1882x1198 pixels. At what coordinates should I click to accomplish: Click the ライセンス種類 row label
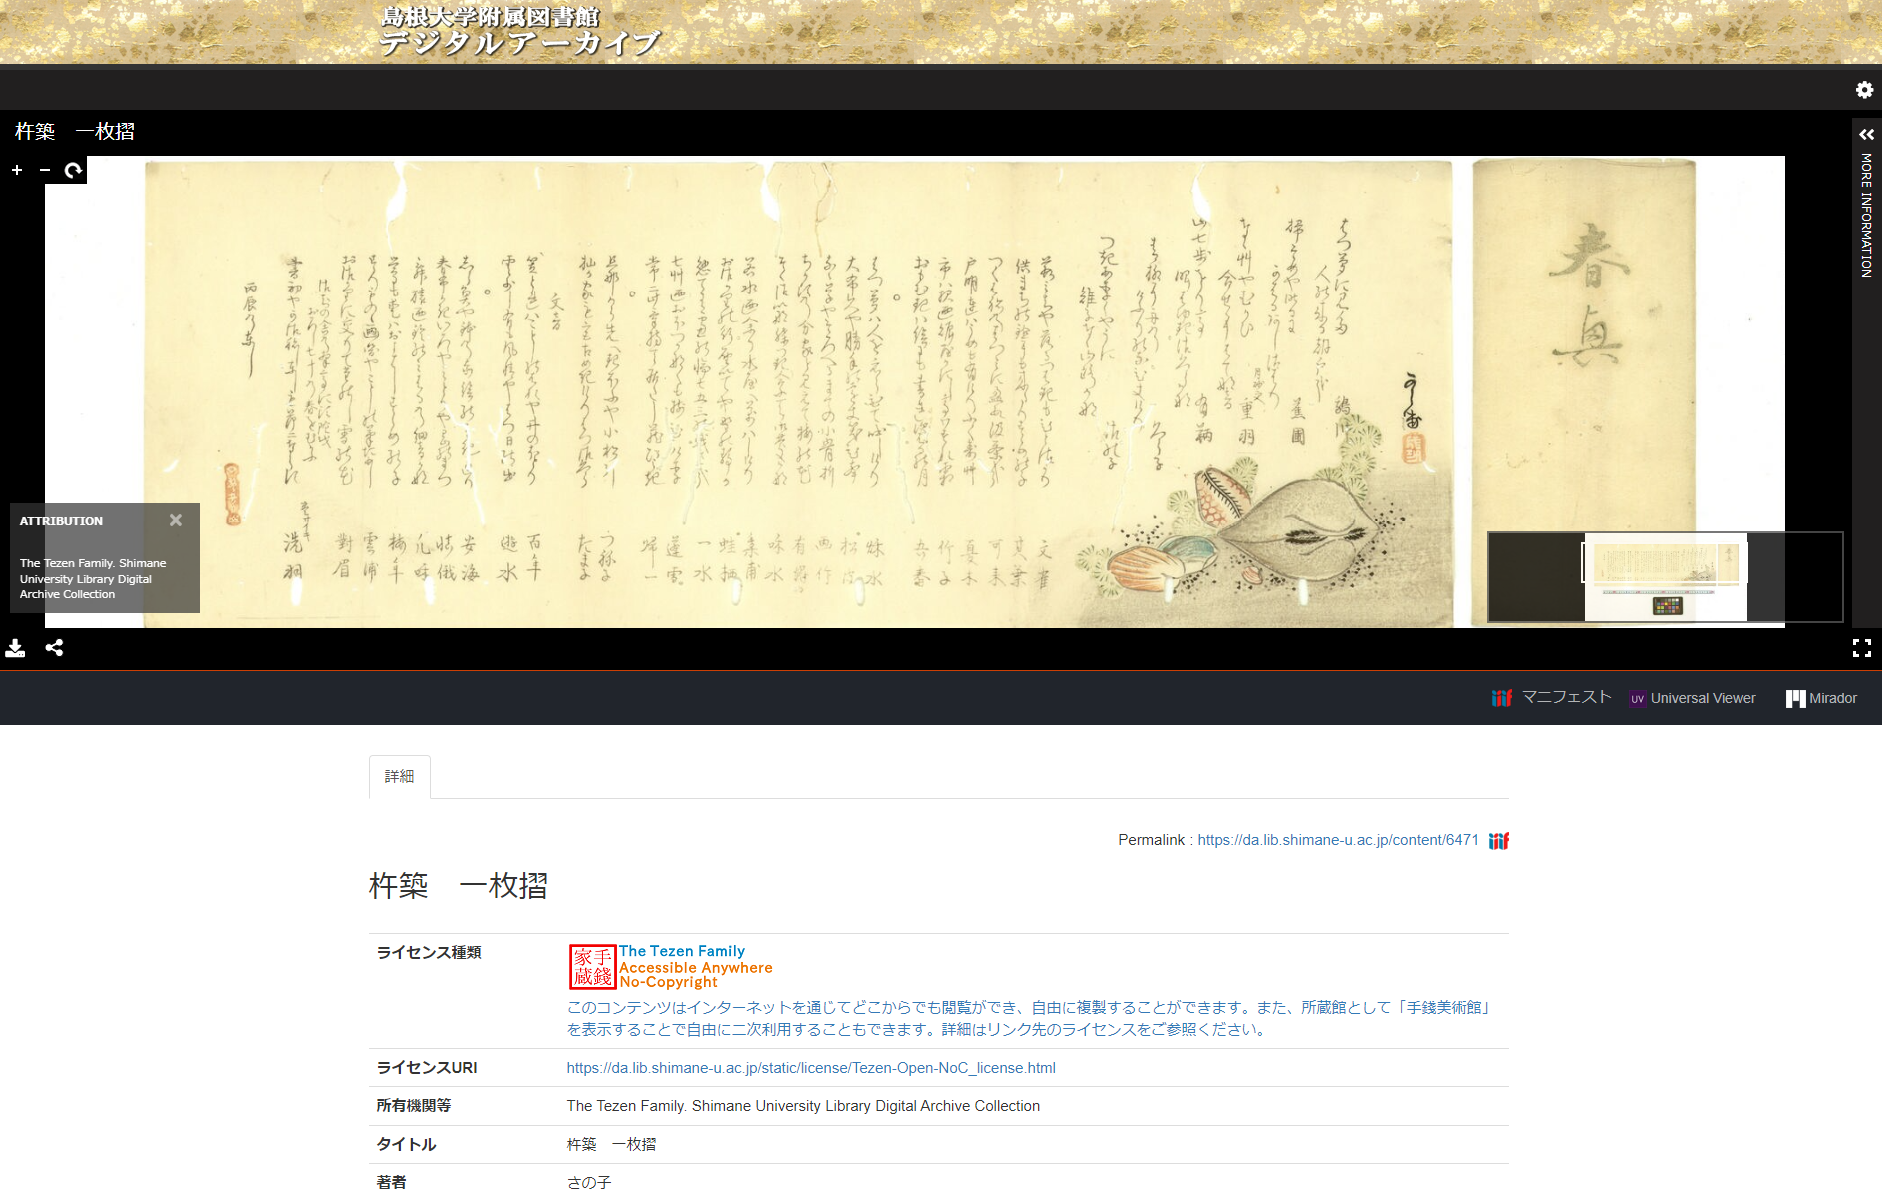[429, 952]
